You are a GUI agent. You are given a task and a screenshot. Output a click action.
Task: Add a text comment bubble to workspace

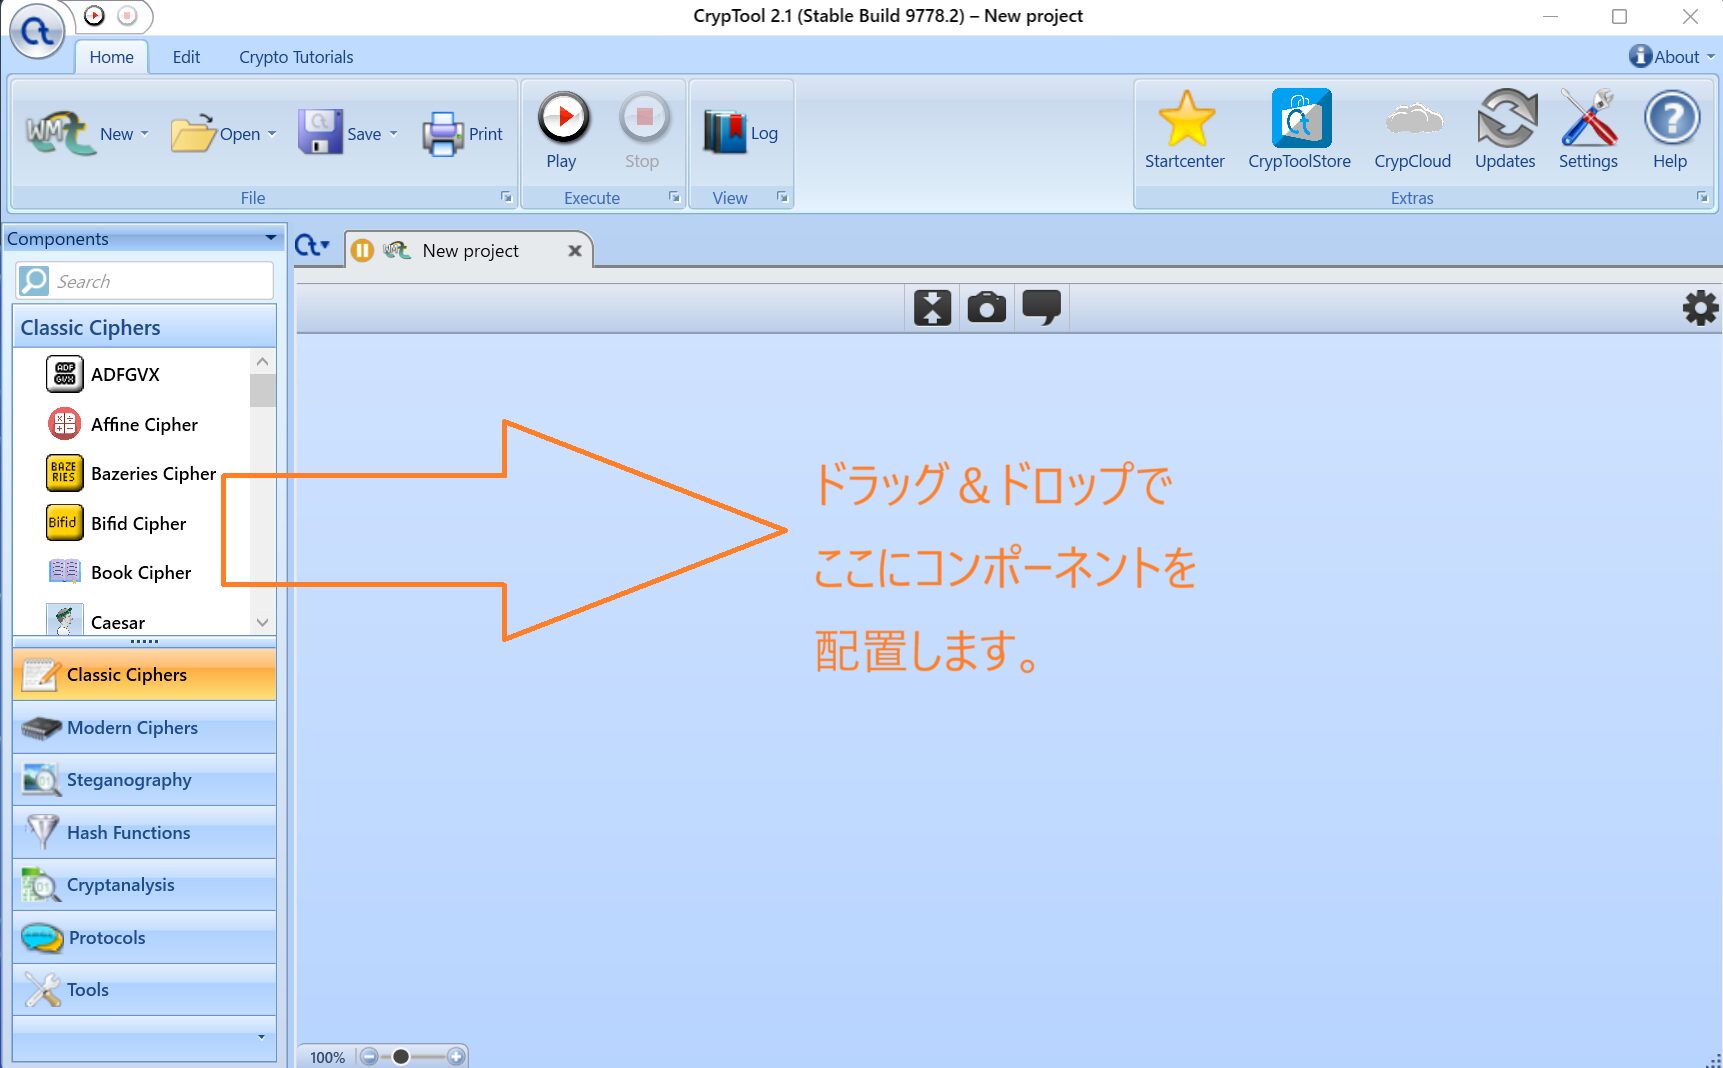1041,307
